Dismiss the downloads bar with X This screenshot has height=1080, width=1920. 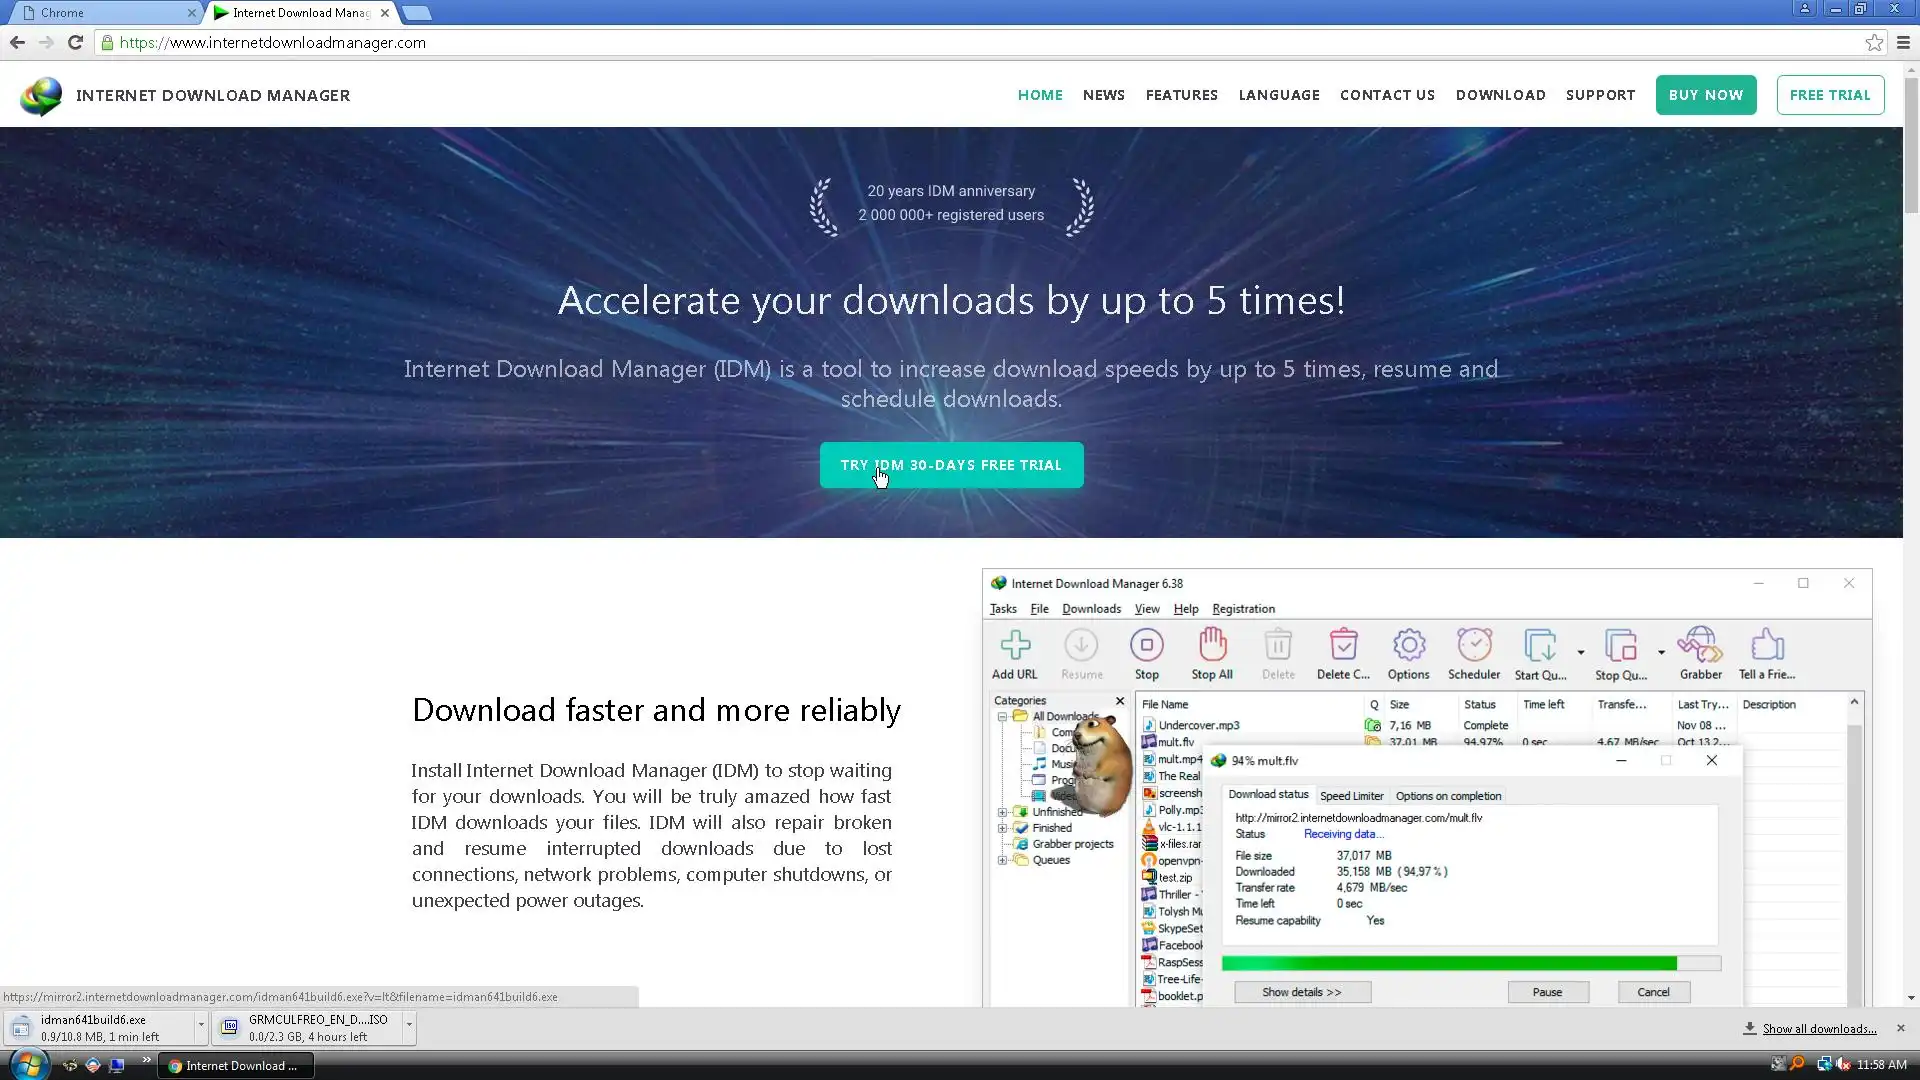click(1901, 1028)
